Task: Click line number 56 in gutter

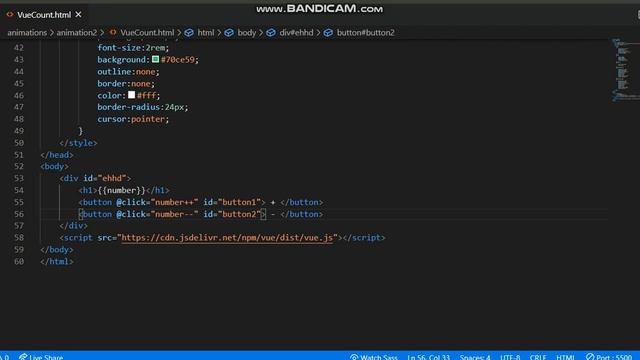Action: pos(19,214)
